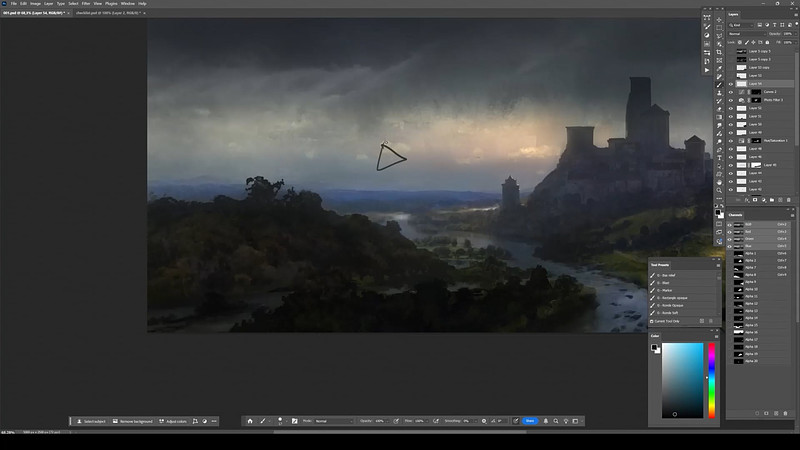The width and height of the screenshot is (800, 450).
Task: Select the Marker tool preset
Action: [684, 290]
